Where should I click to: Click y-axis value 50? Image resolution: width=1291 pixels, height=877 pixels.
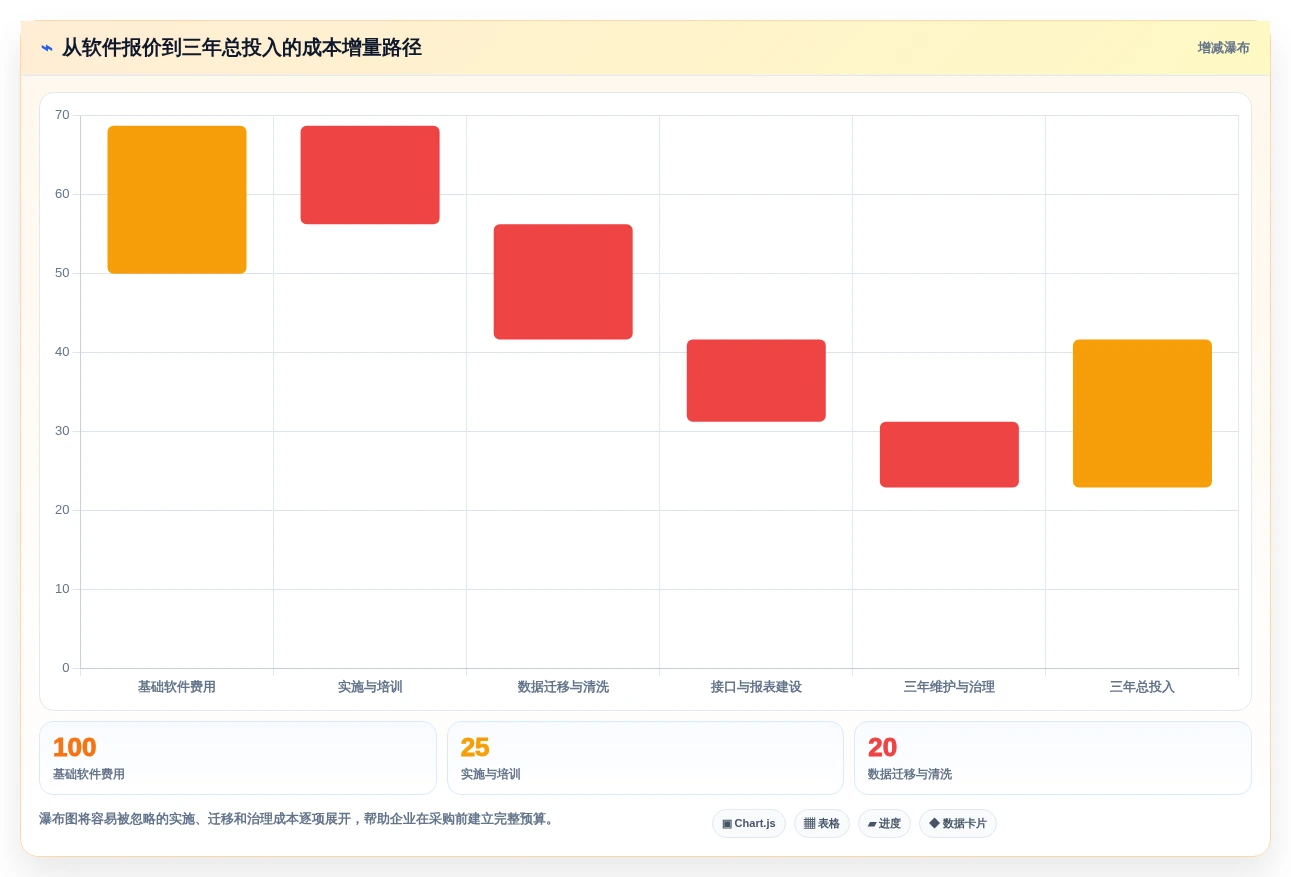[x=62, y=273]
